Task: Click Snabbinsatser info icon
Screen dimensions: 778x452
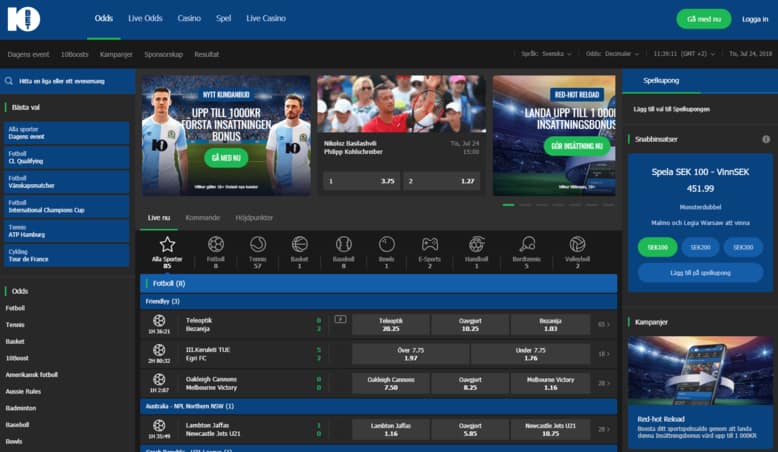Action: coord(766,139)
